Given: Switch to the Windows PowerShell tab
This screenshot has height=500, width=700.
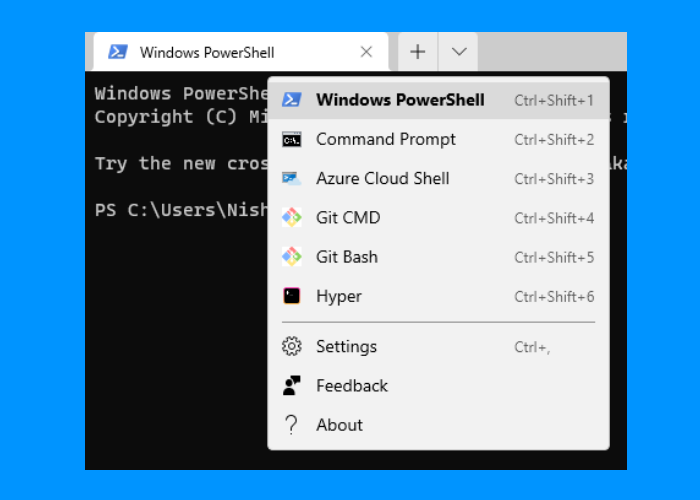Looking at the screenshot, I should [241, 52].
